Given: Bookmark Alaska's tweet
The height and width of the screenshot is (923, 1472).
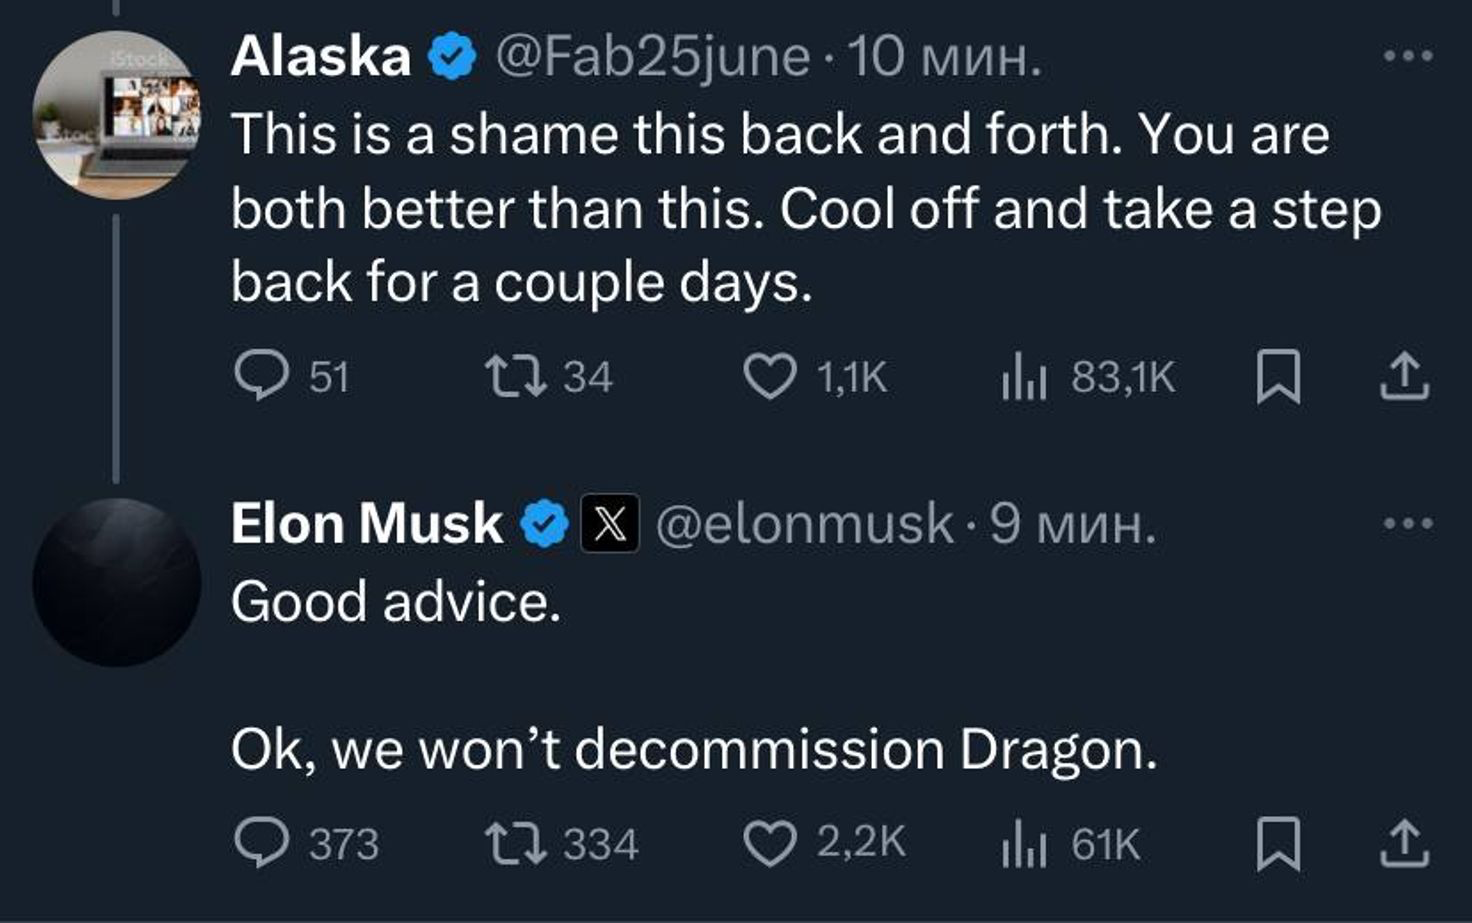Looking at the screenshot, I should click(1278, 377).
